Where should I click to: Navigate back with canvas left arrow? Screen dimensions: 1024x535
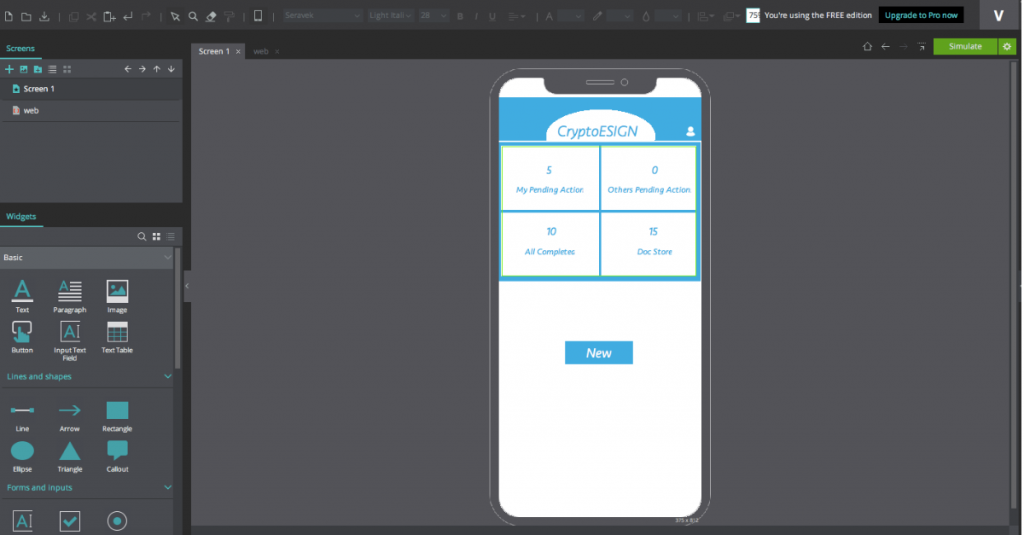coord(886,46)
